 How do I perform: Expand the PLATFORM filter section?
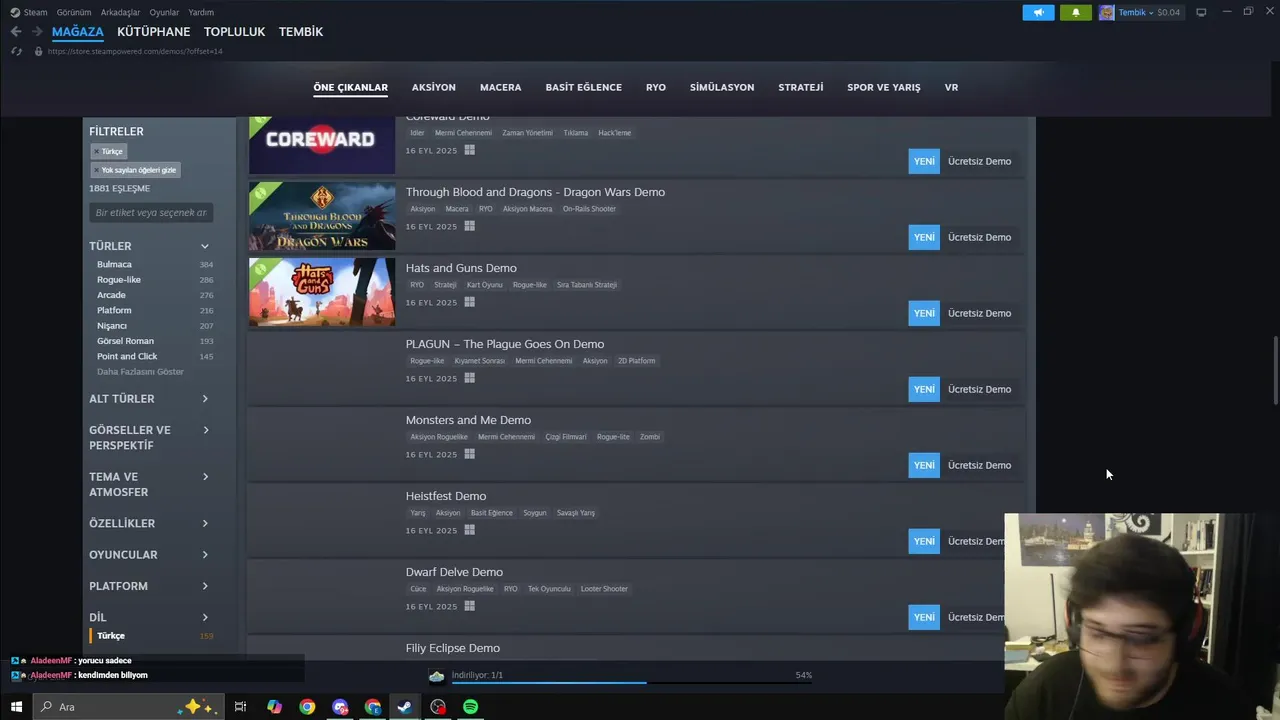click(x=150, y=586)
